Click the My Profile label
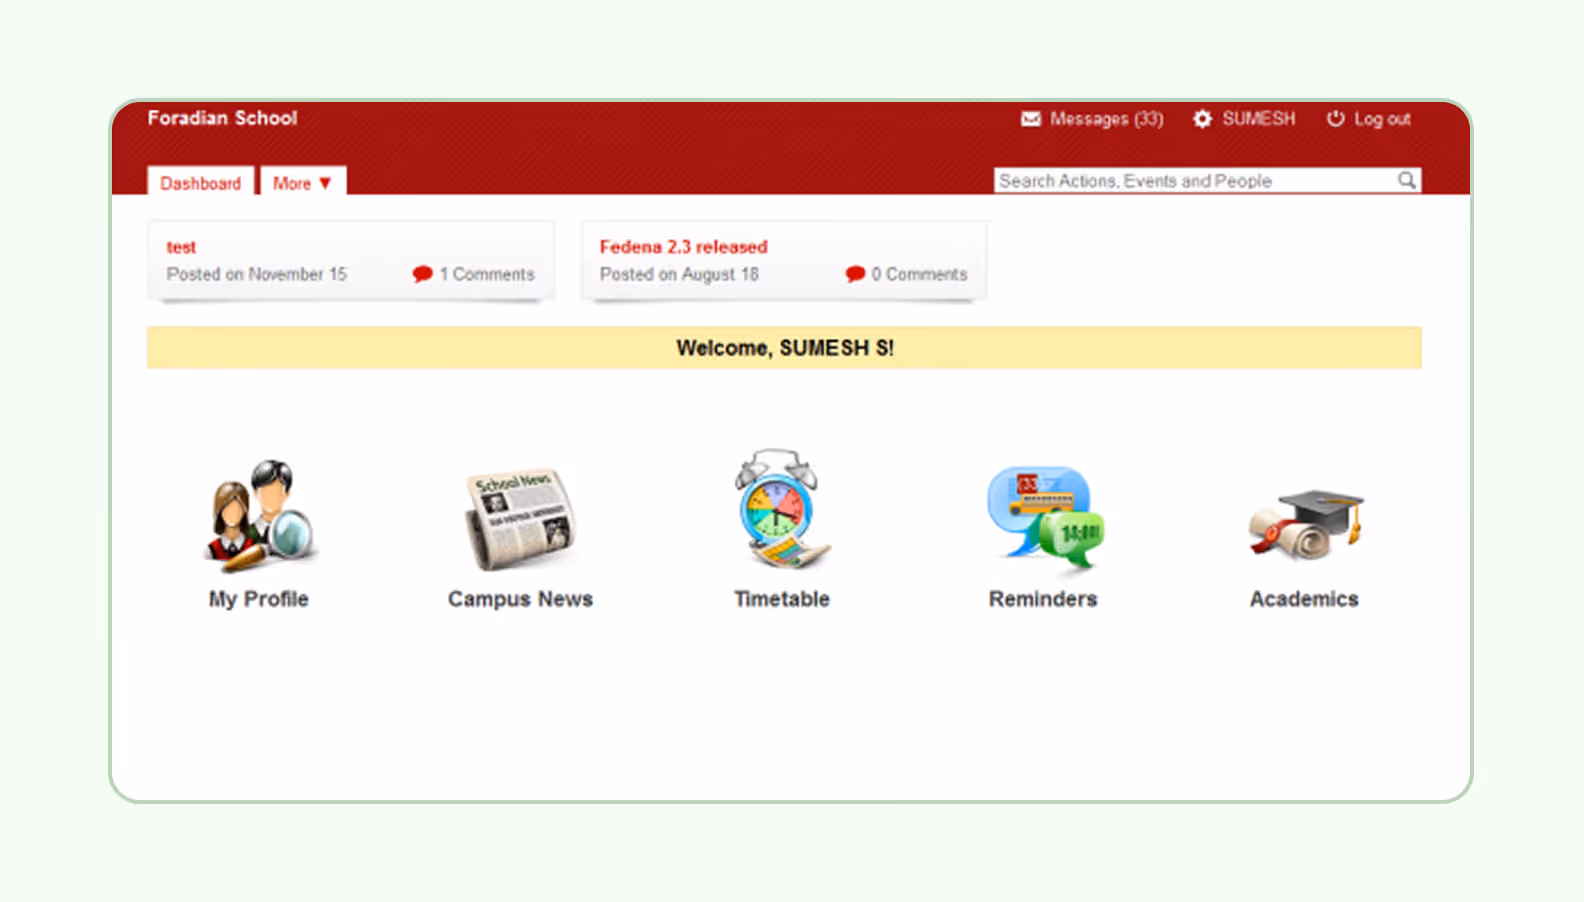1584x902 pixels. point(259,599)
